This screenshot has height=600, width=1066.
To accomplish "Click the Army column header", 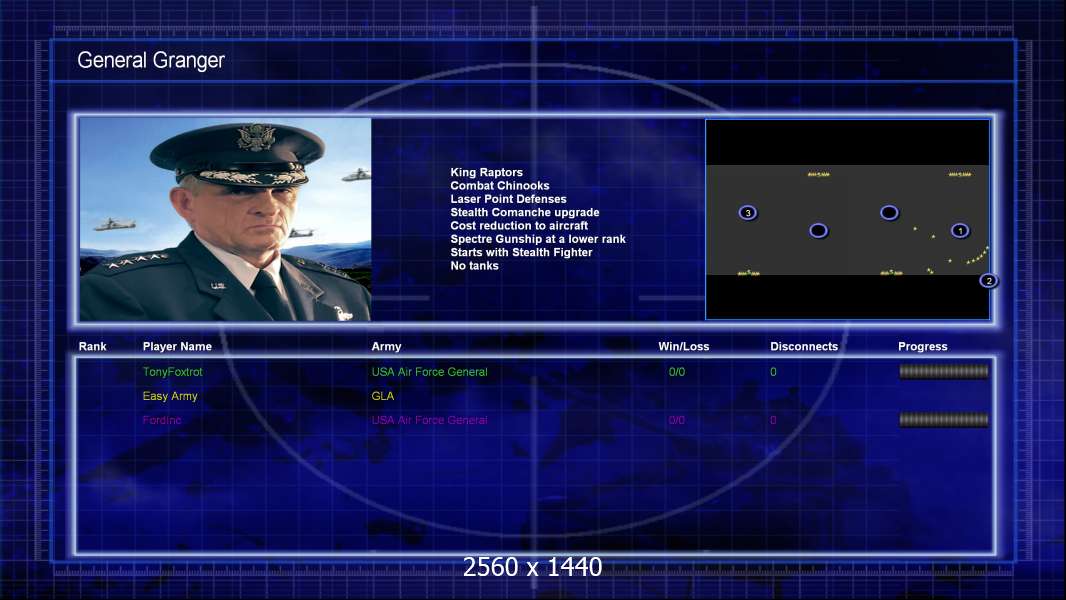I will click(x=386, y=347).
